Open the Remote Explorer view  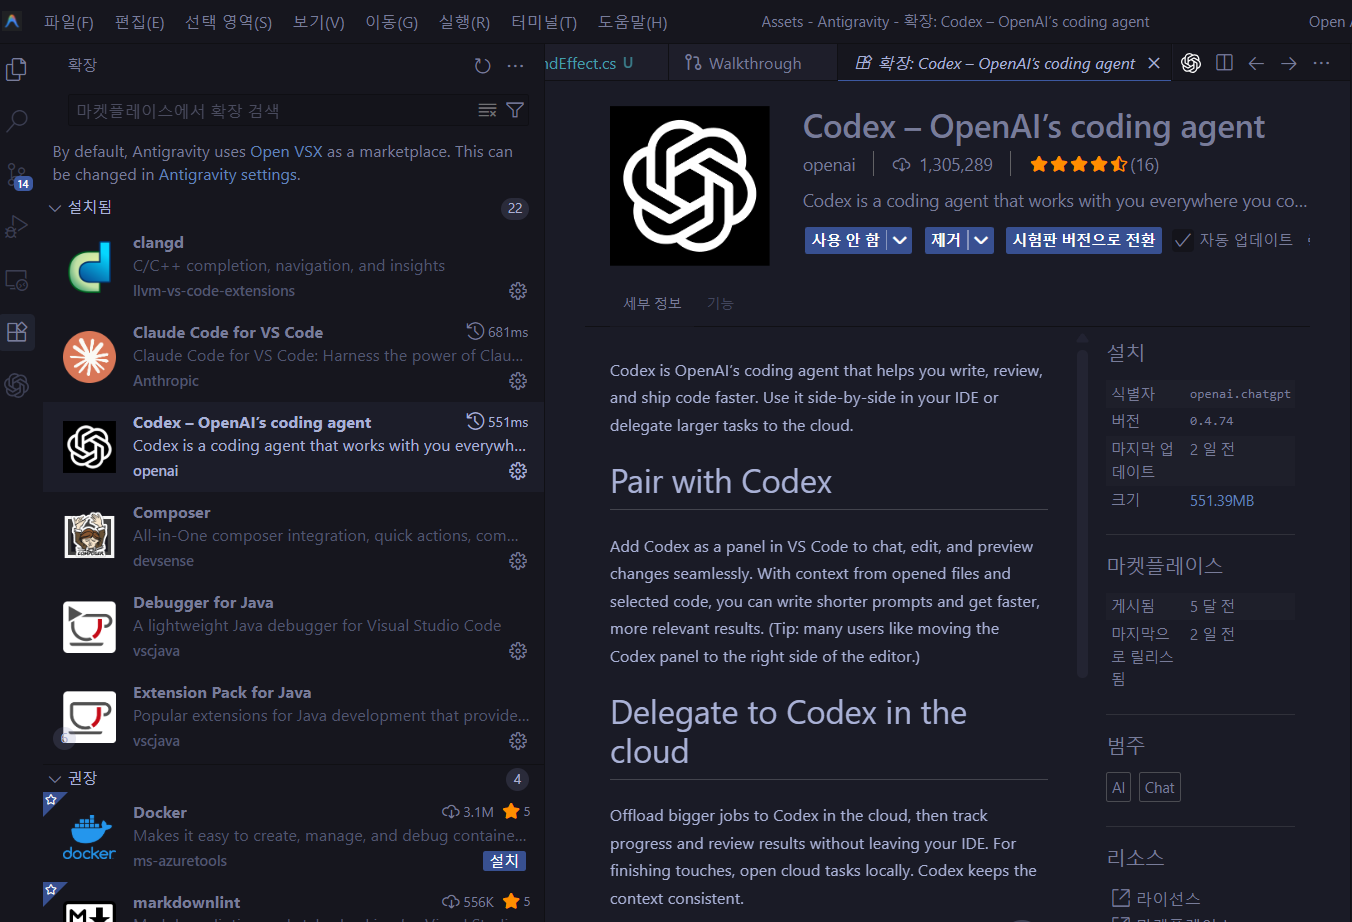17,280
